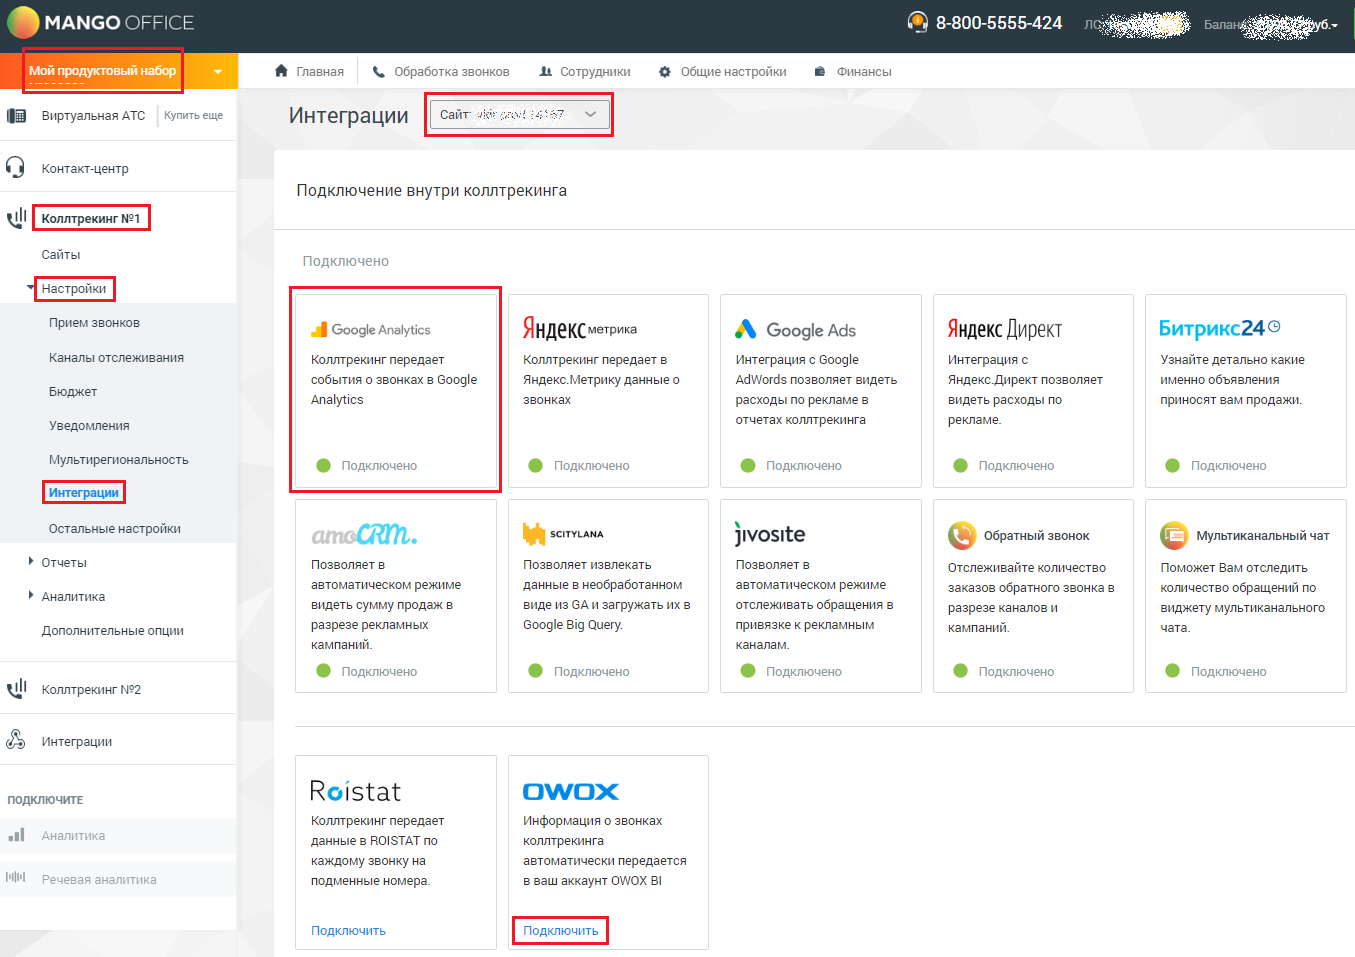The height and width of the screenshot is (957, 1355).
Task: Open the Общие настройки menu tab
Action: (x=722, y=72)
